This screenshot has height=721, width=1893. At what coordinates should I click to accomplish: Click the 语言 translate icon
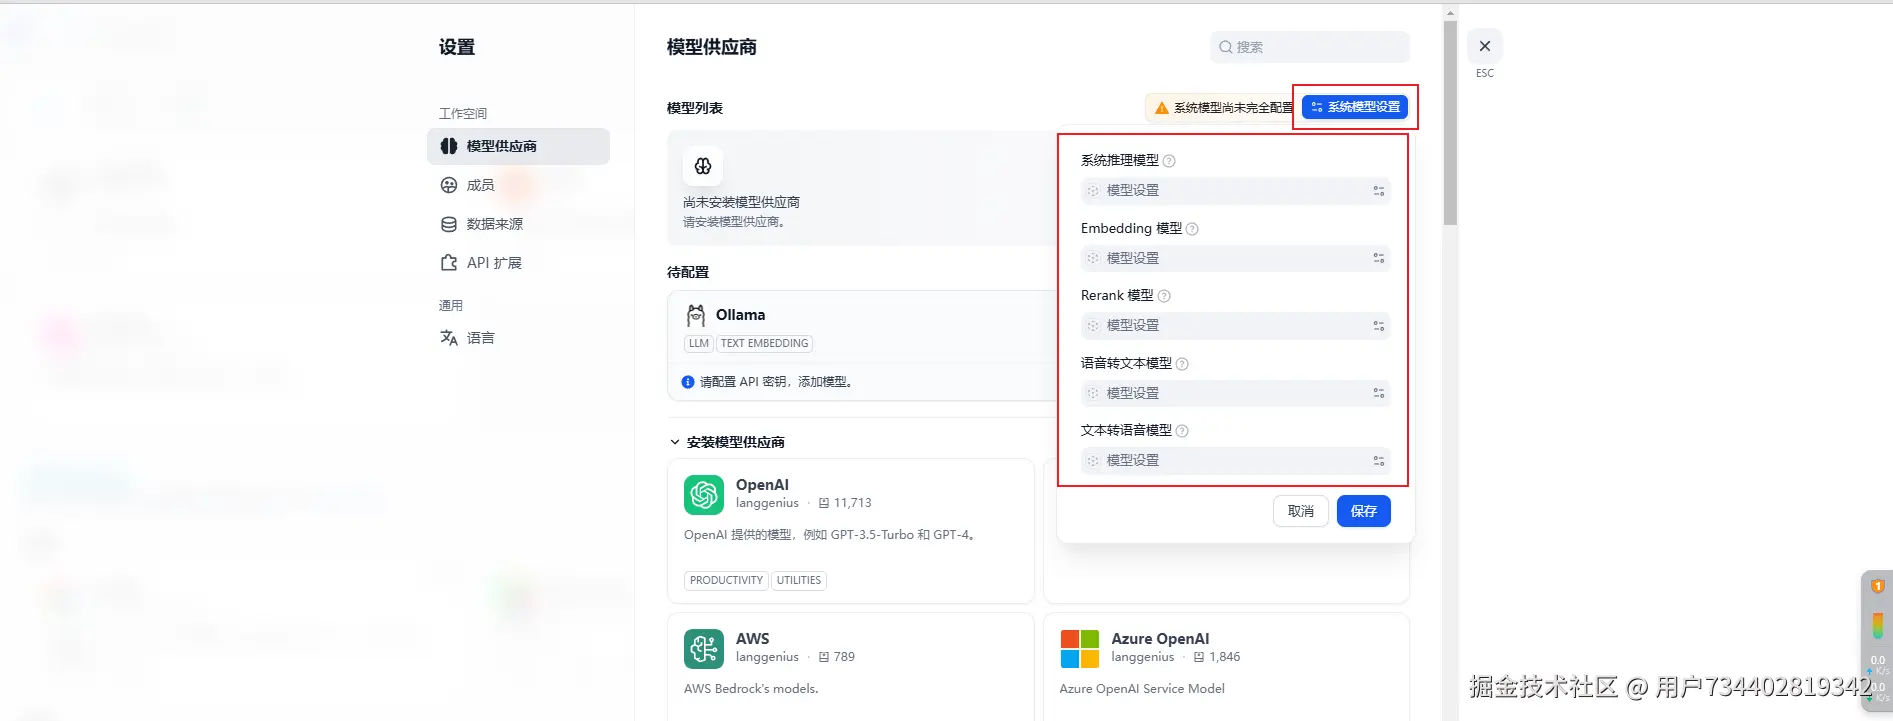449,338
